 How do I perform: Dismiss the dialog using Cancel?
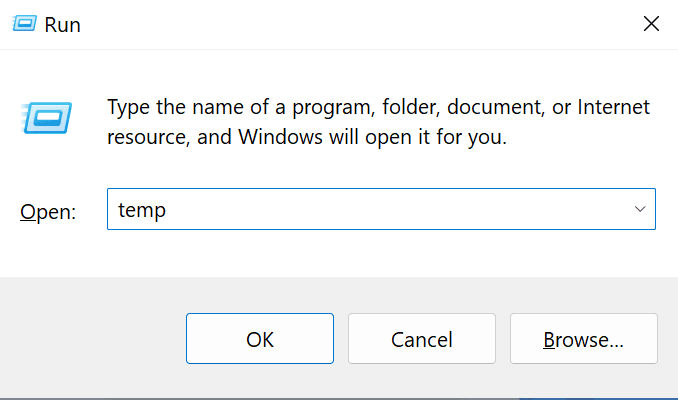coord(421,339)
